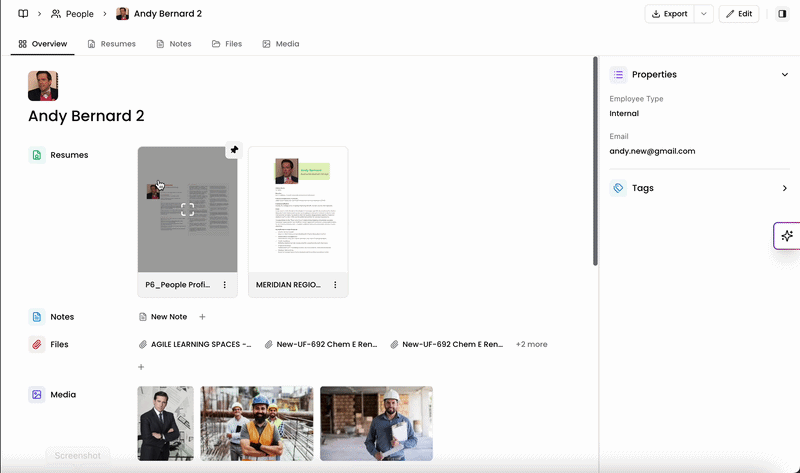The height and width of the screenshot is (473, 800).
Task: Click the Andy Bernard 2 heading
Action: (86, 116)
